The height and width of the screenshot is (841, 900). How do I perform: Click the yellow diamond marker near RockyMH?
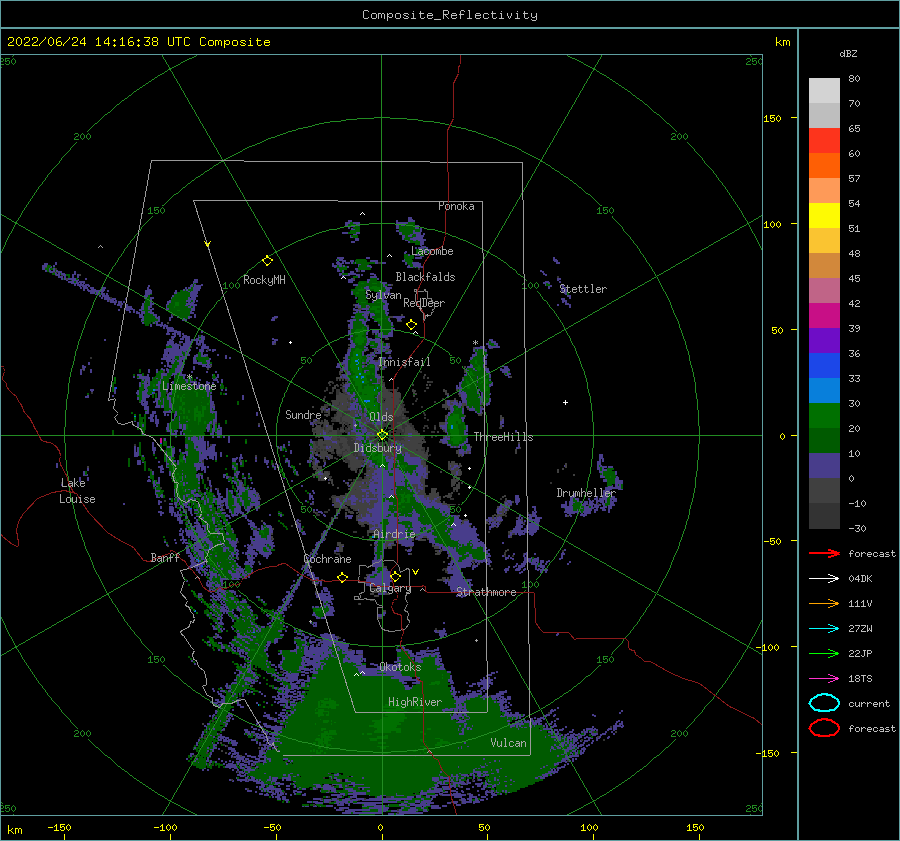tap(267, 261)
